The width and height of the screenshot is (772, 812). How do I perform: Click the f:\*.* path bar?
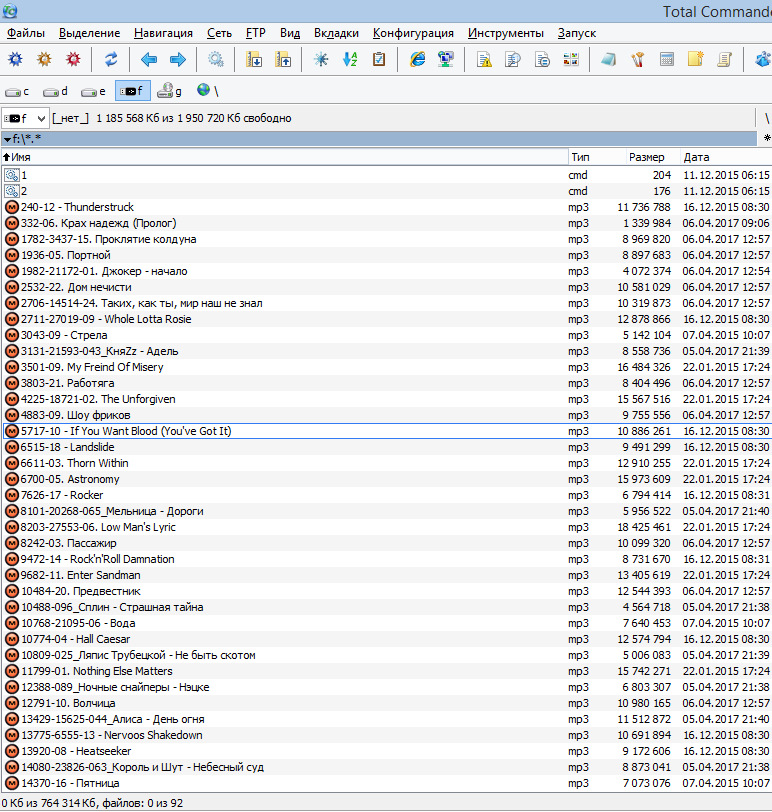[378, 139]
